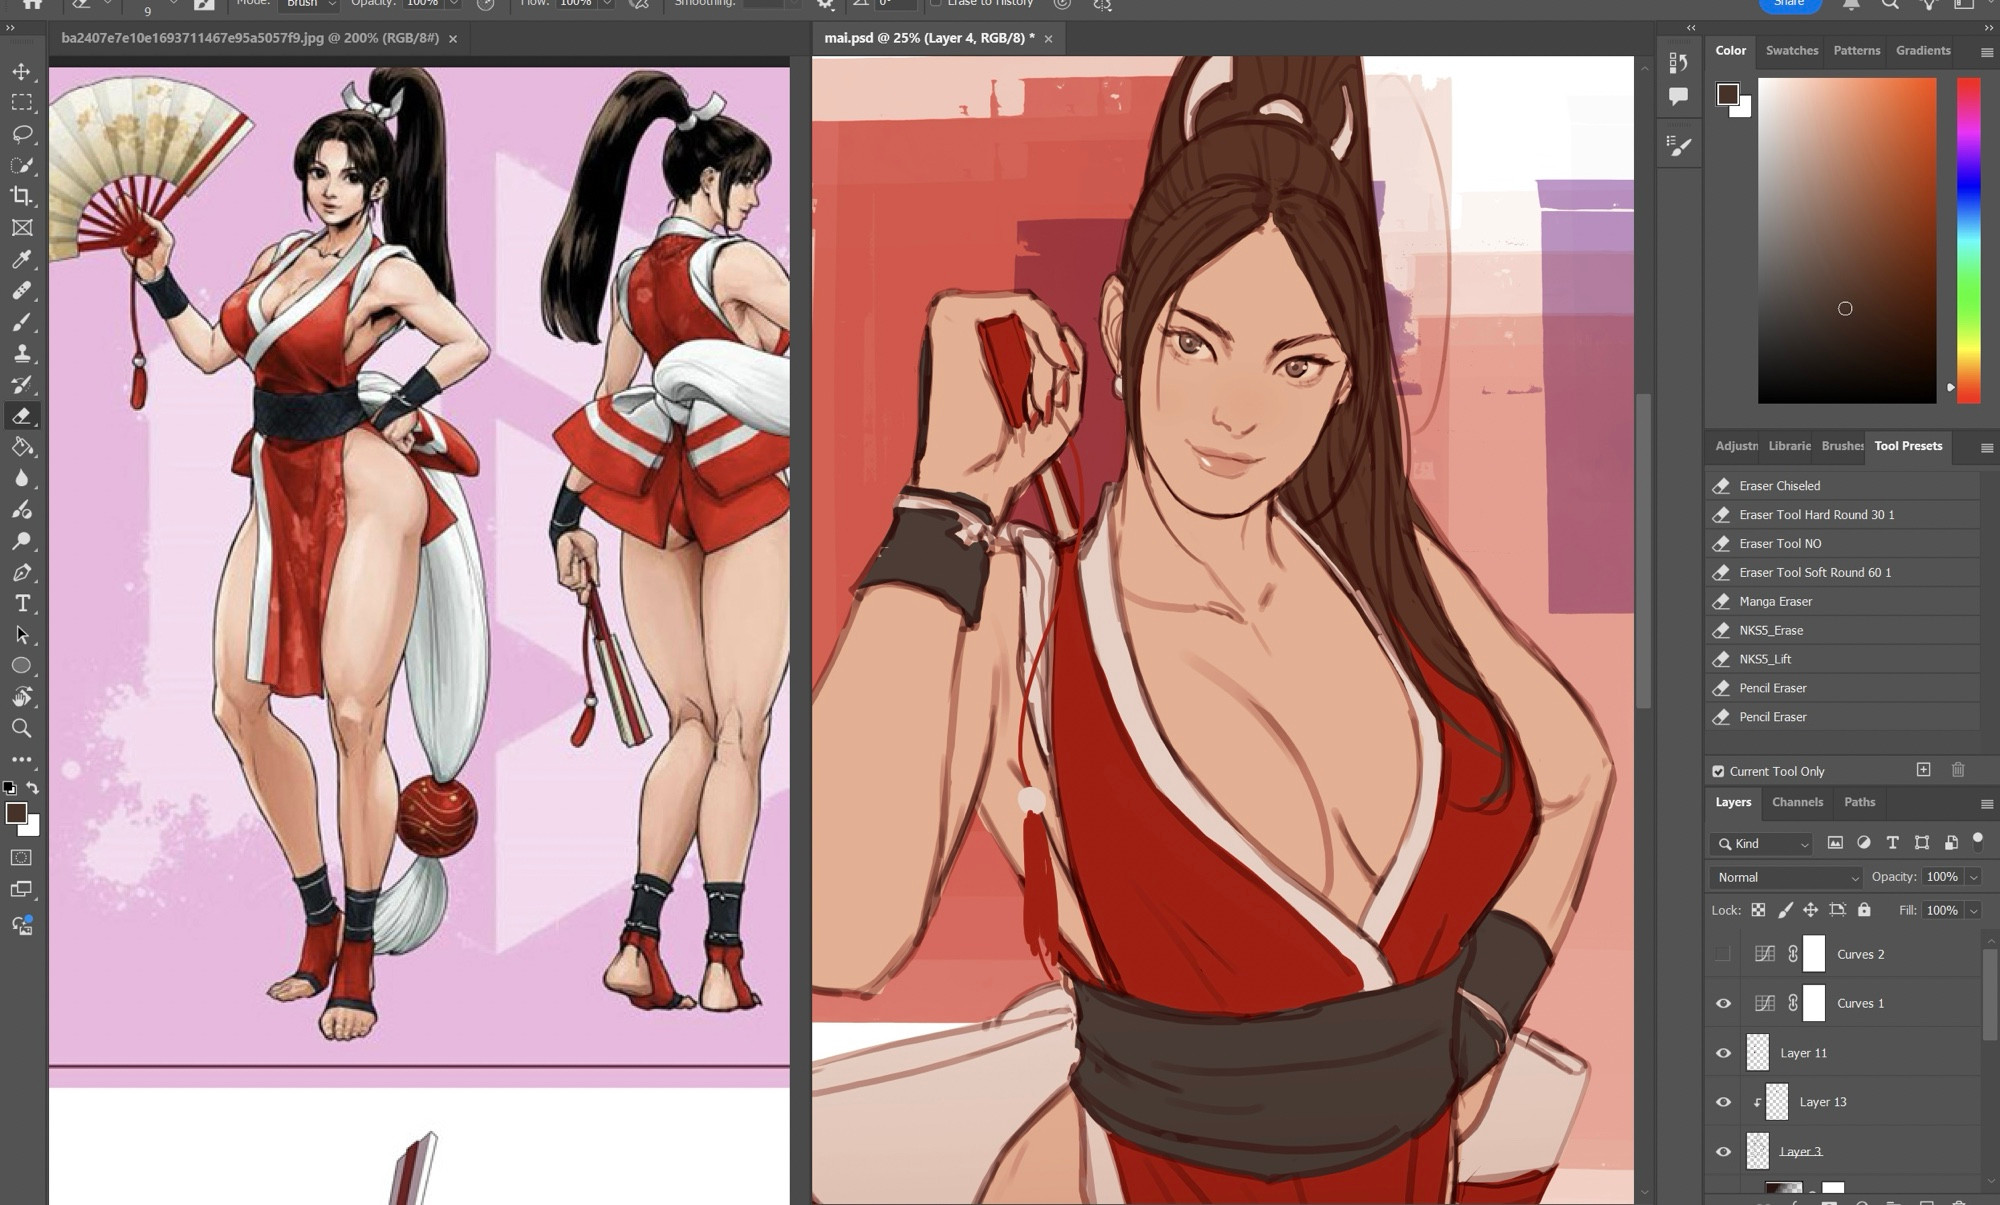This screenshot has width=2000, height=1205.
Task: Select the Hand tool
Action: click(x=21, y=697)
